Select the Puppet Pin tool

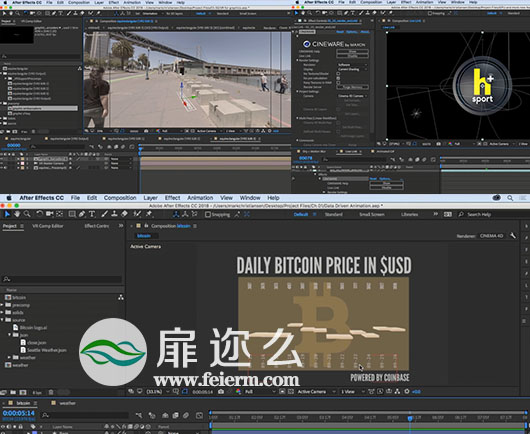pyautogui.click(x=149, y=214)
